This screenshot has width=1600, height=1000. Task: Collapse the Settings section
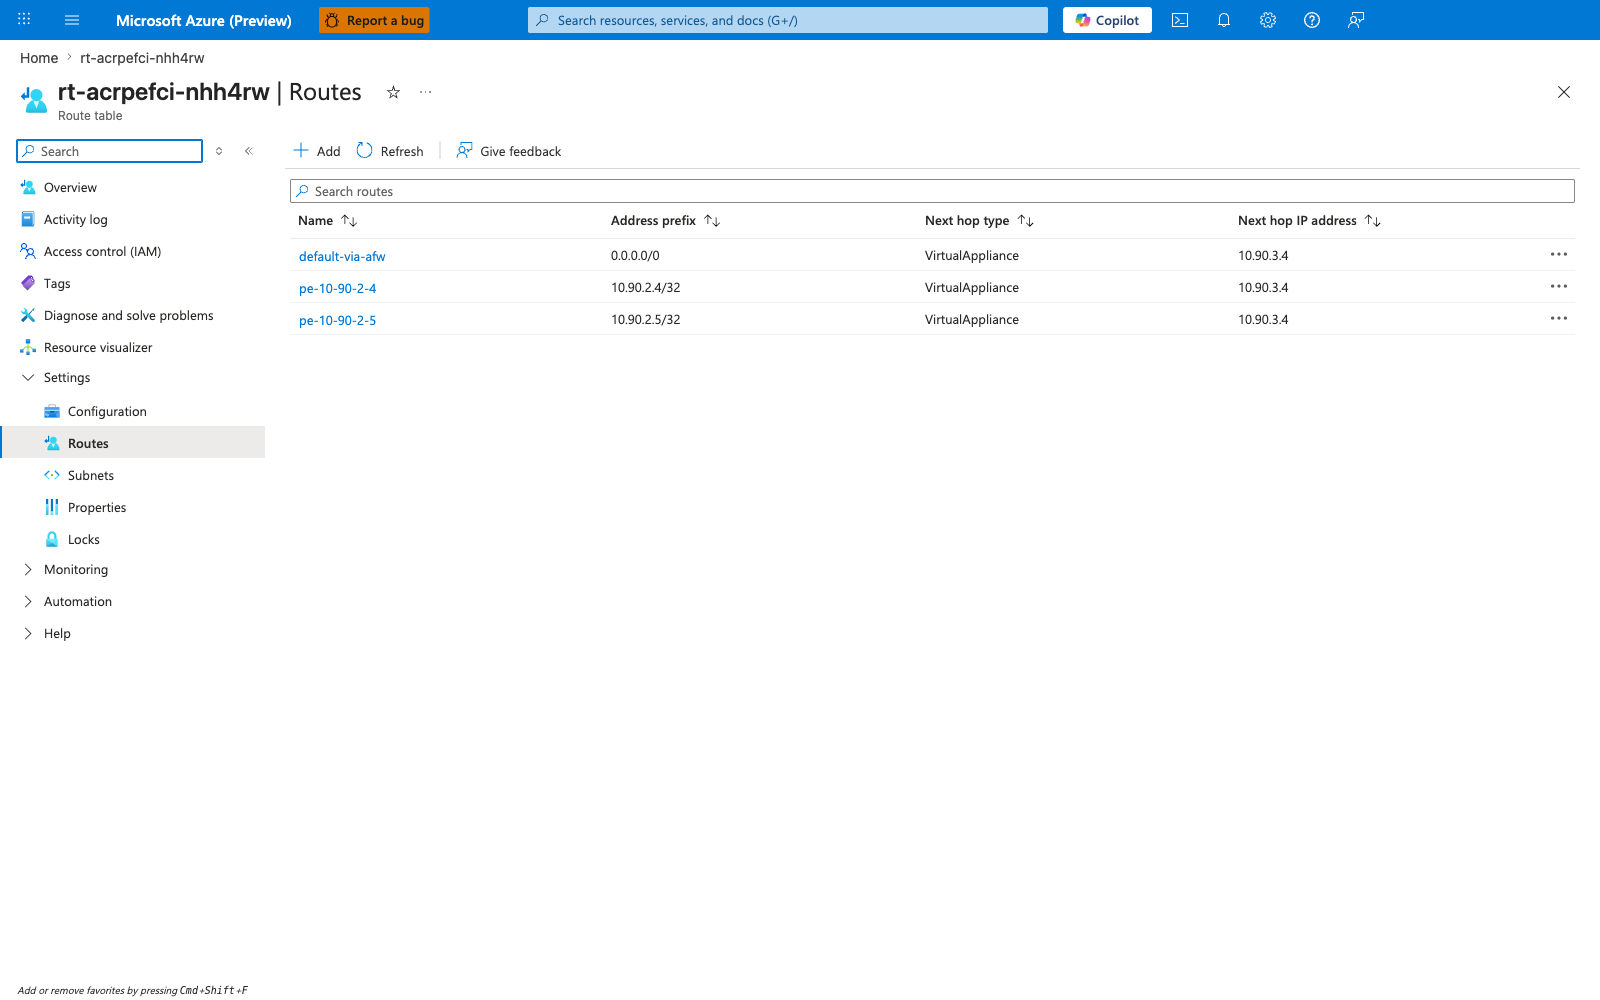point(28,378)
